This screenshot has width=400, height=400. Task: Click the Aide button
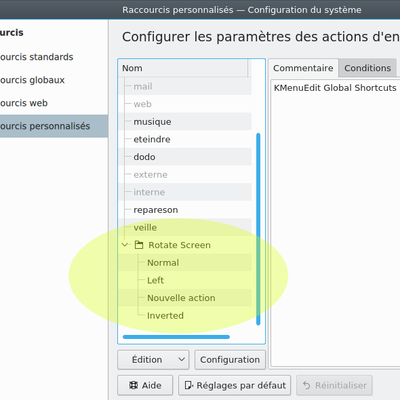point(145,385)
